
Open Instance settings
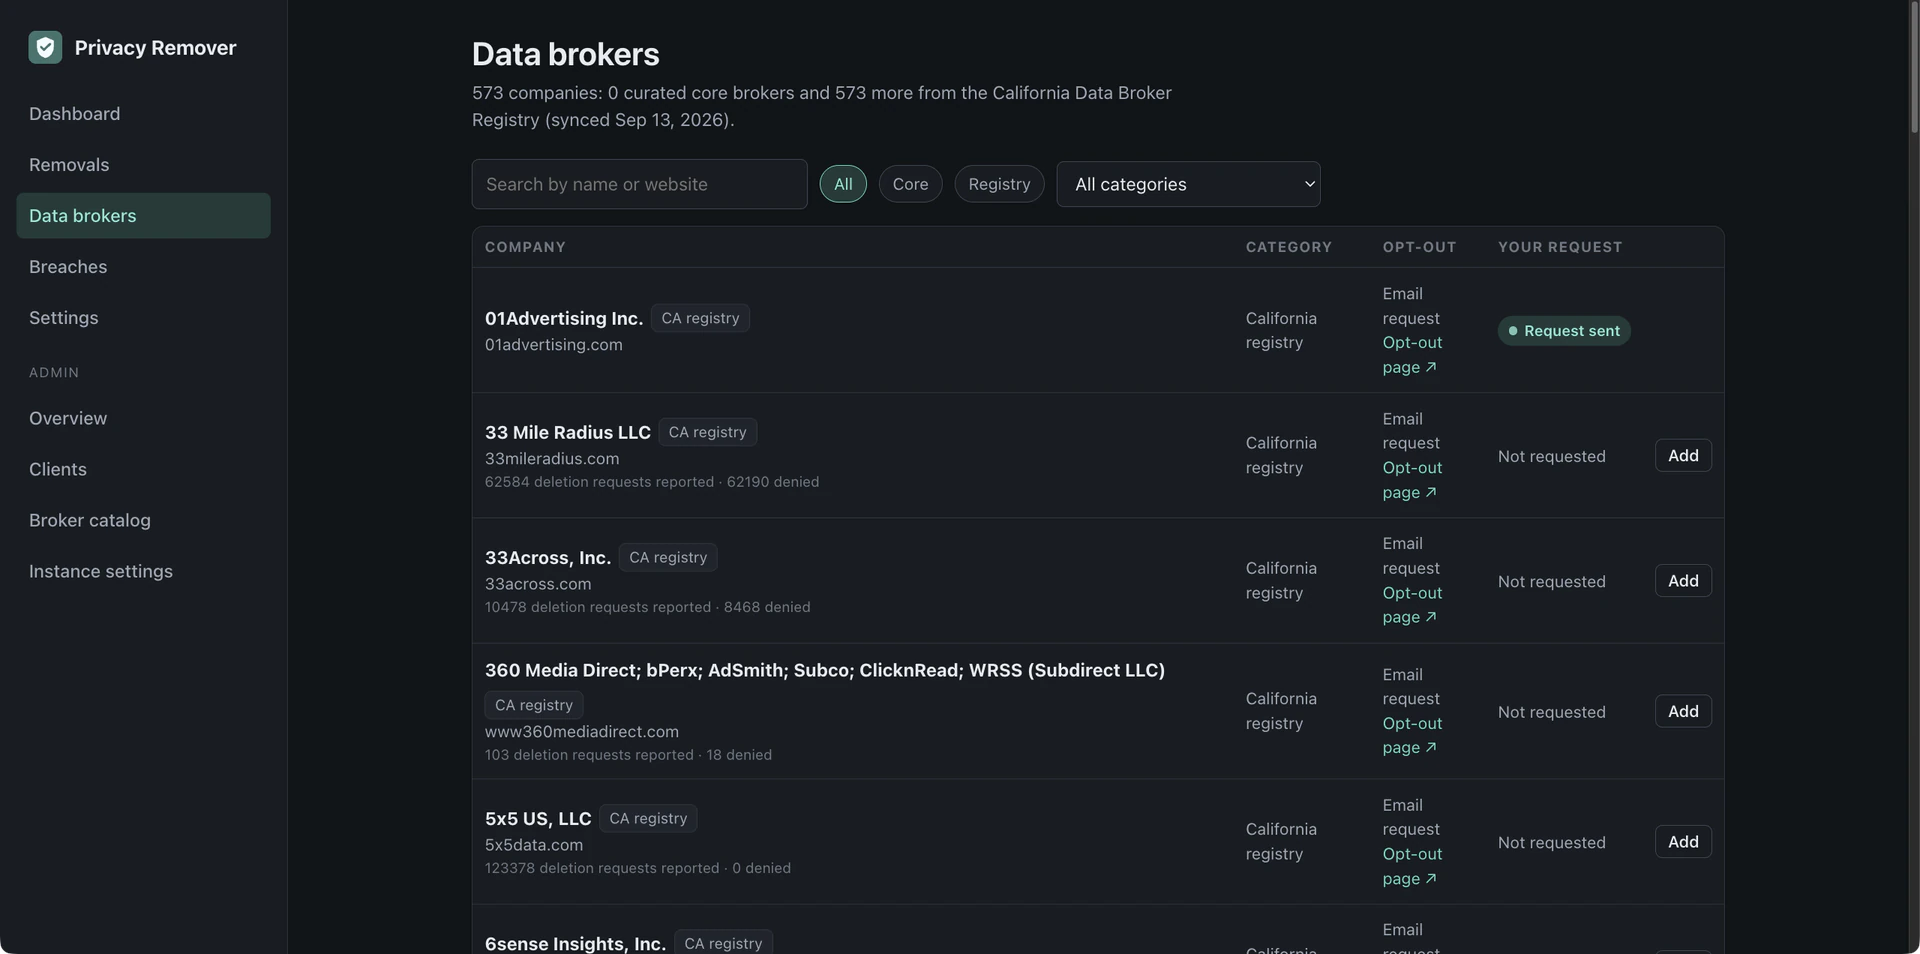pos(143,571)
